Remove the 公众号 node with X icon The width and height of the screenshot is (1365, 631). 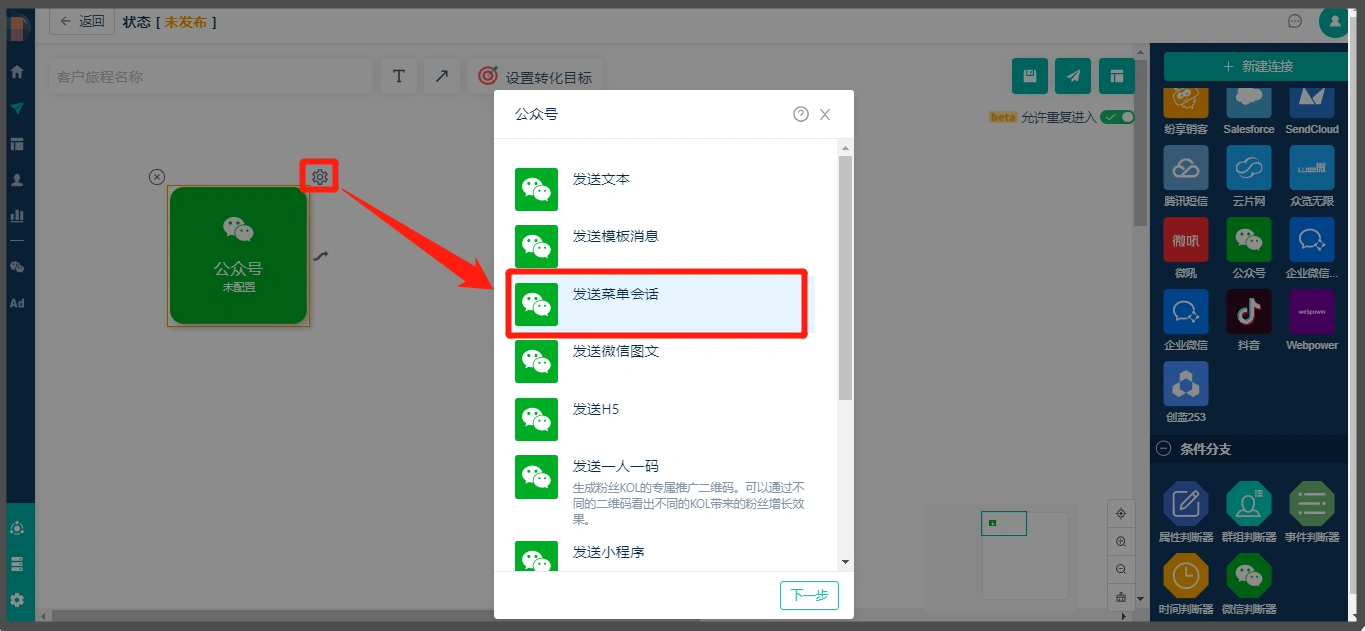[x=157, y=177]
